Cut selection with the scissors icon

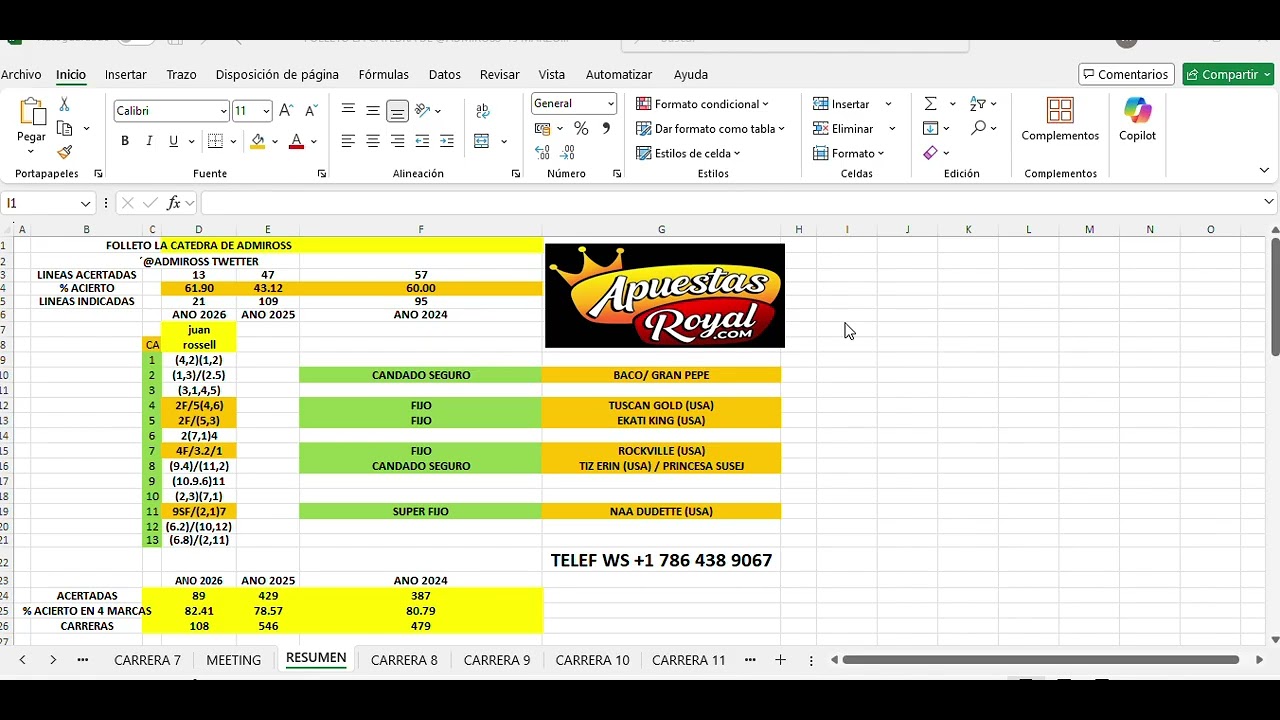click(64, 104)
